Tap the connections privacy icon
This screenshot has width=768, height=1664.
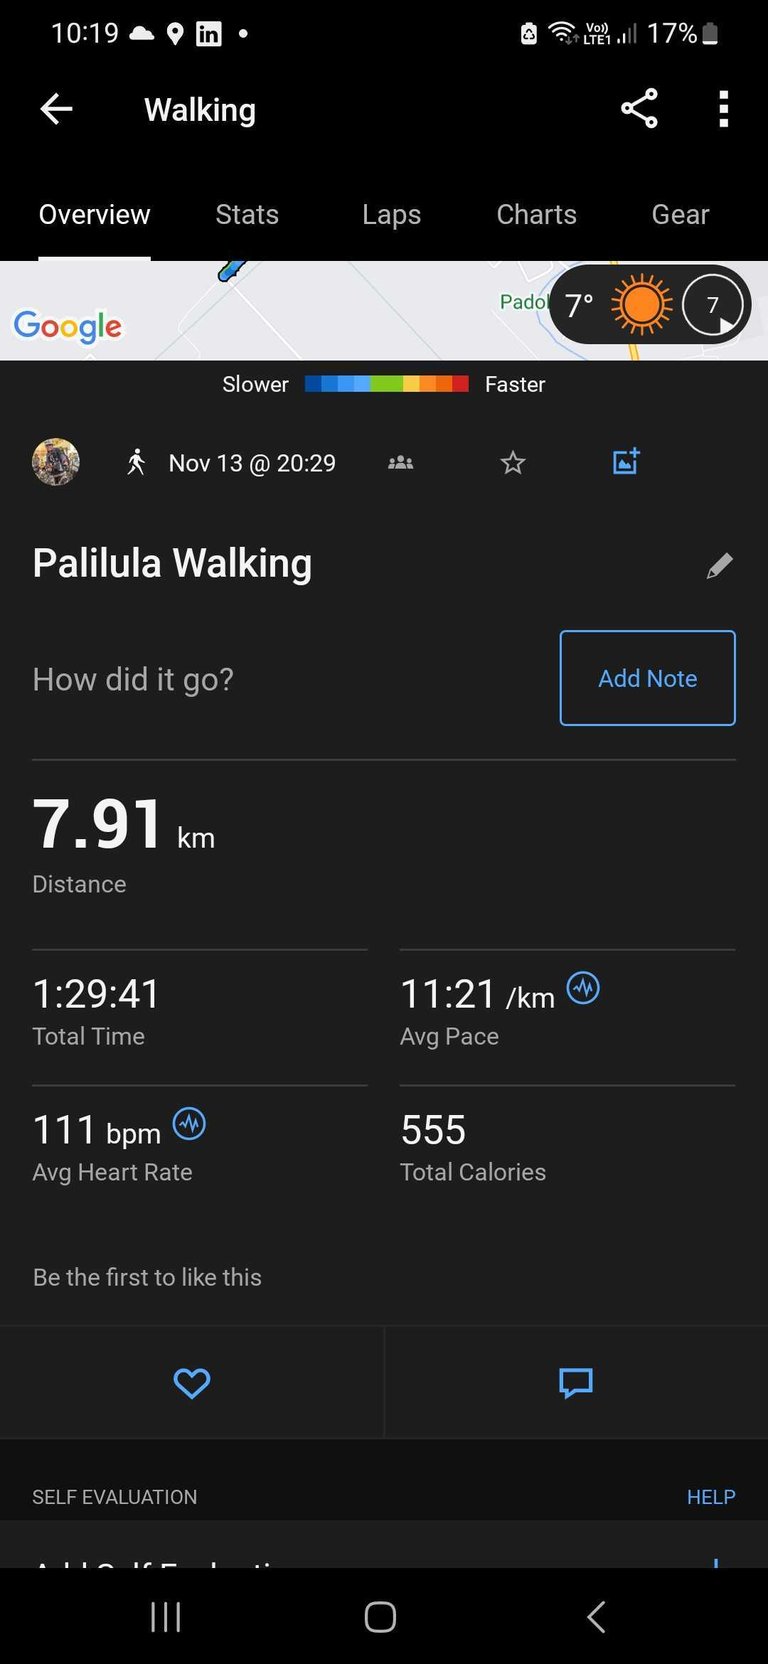[x=400, y=462]
